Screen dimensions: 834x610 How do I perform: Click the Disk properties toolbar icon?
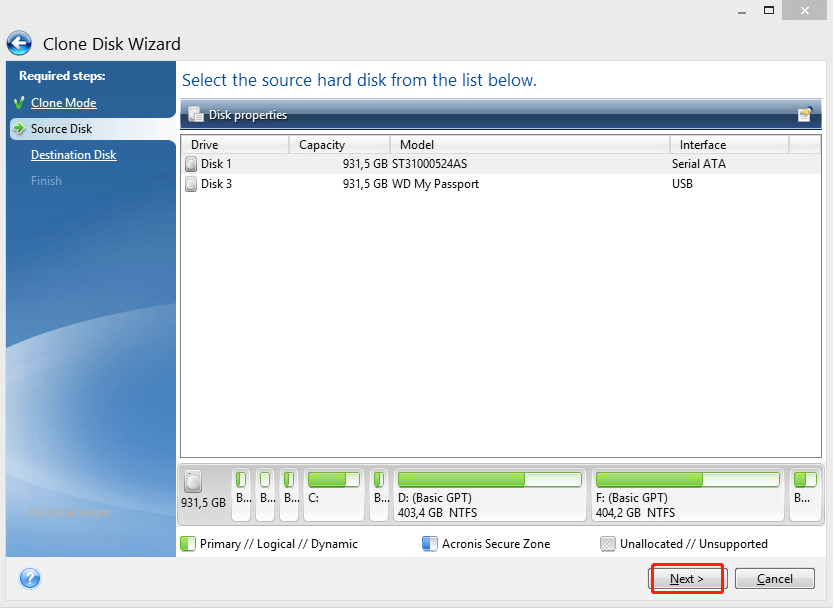pyautogui.click(x=196, y=114)
